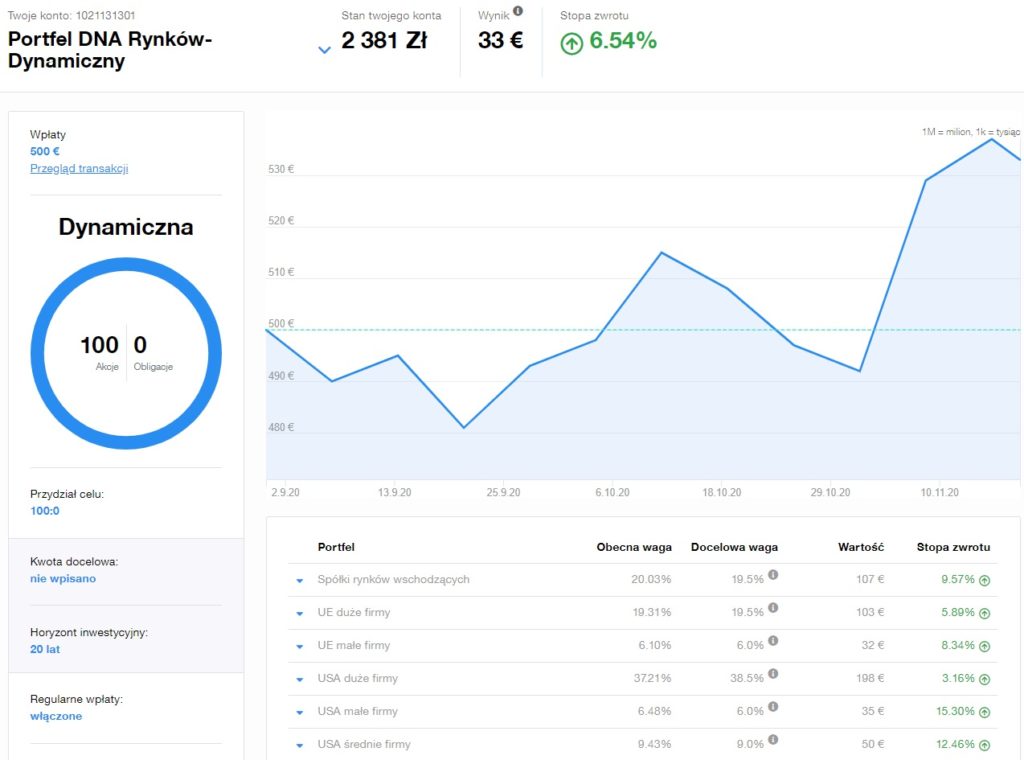
Task: Open the account selector chevron near balance
Action: pyautogui.click(x=324, y=50)
